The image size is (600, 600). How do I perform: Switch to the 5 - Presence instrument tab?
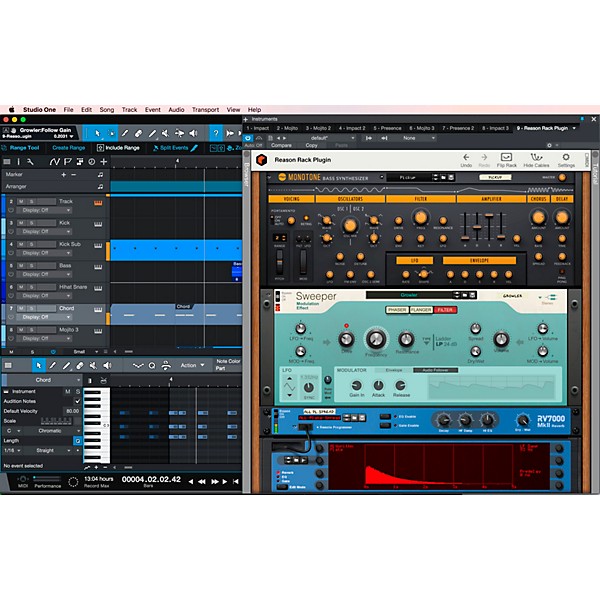387,128
